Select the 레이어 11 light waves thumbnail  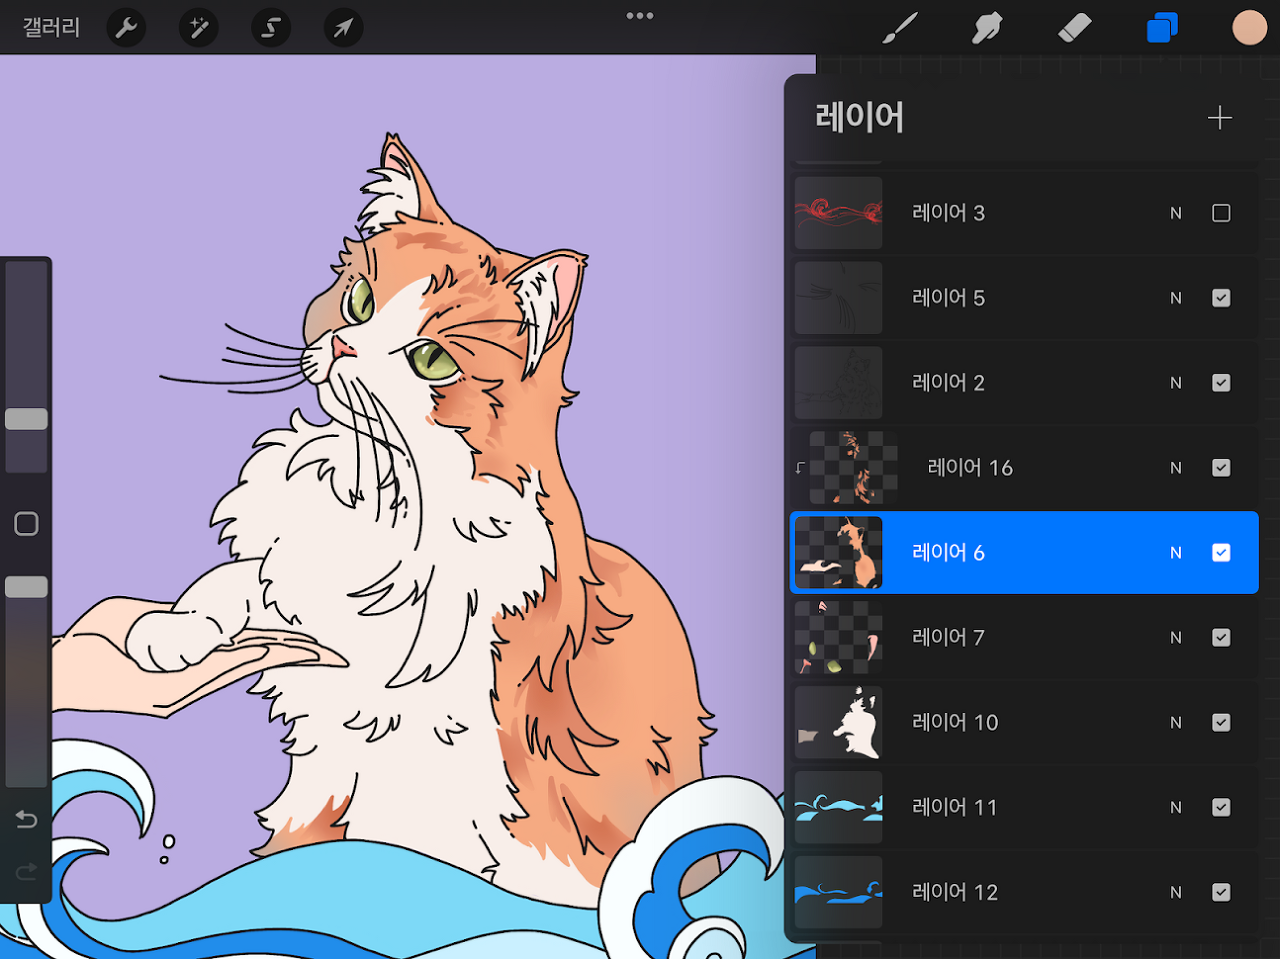(839, 808)
